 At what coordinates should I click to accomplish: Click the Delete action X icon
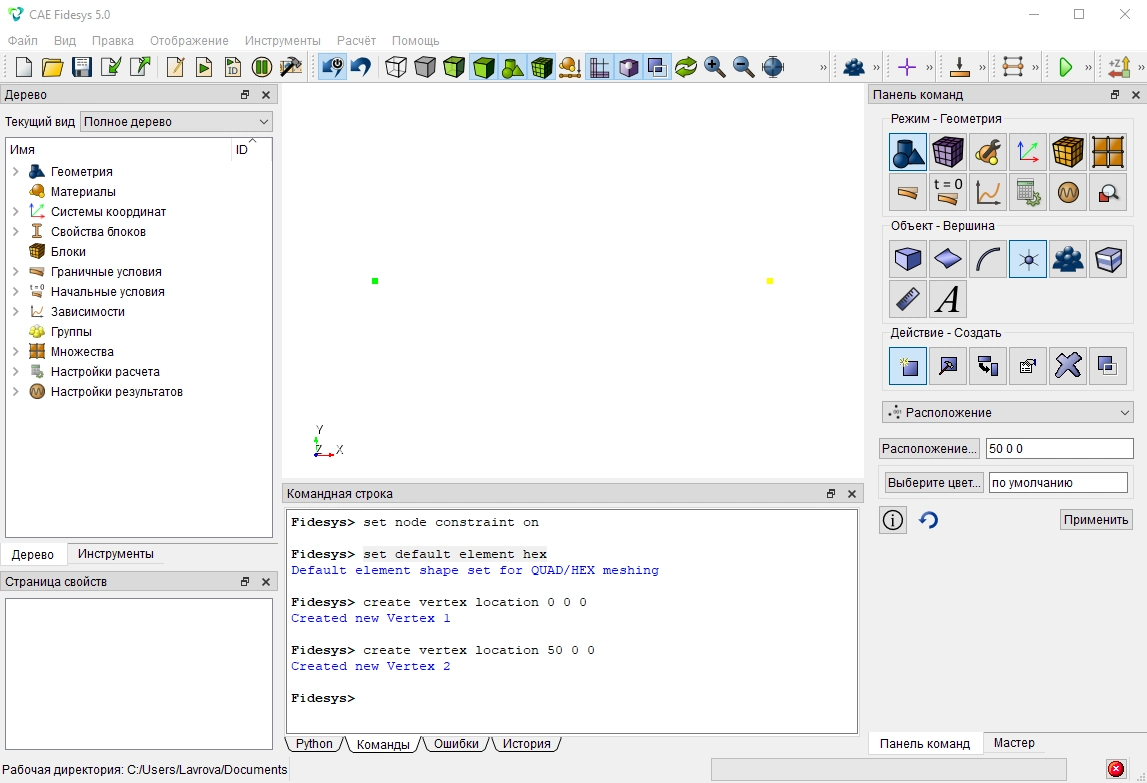point(1068,366)
